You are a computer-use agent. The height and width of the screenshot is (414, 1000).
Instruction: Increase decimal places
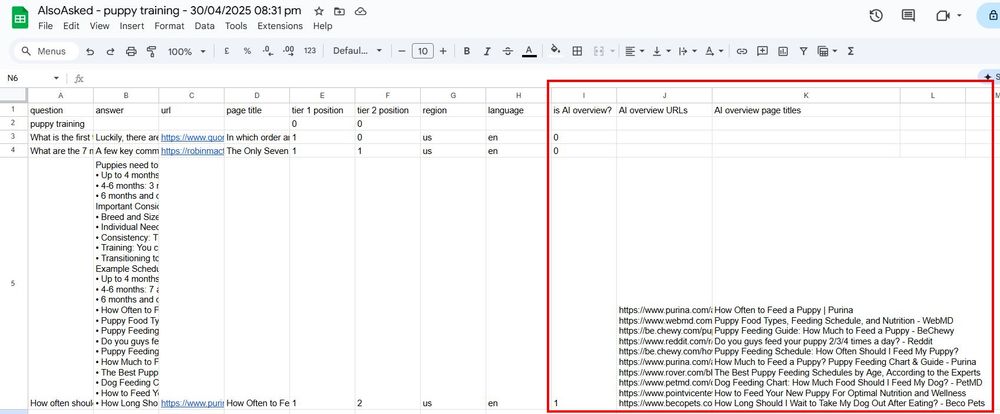288,51
